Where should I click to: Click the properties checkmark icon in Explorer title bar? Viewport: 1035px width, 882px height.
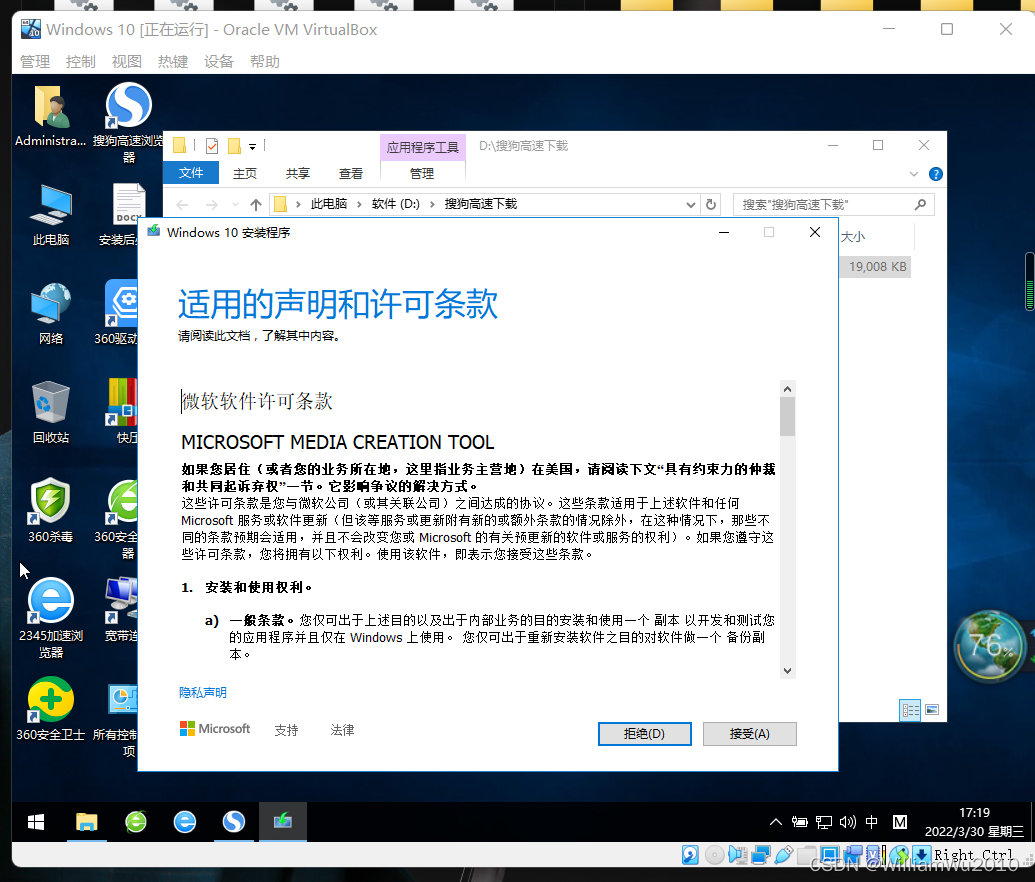tap(212, 146)
